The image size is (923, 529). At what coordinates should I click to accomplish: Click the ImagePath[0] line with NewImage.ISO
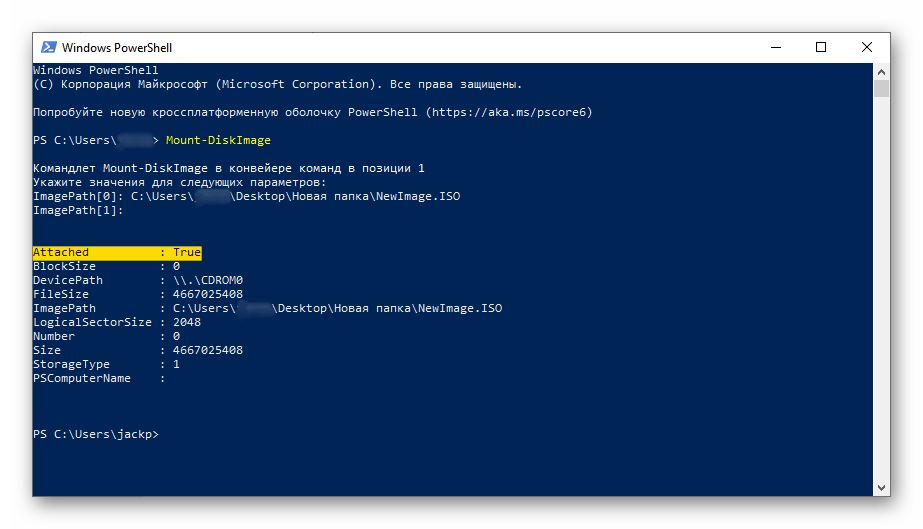point(247,197)
